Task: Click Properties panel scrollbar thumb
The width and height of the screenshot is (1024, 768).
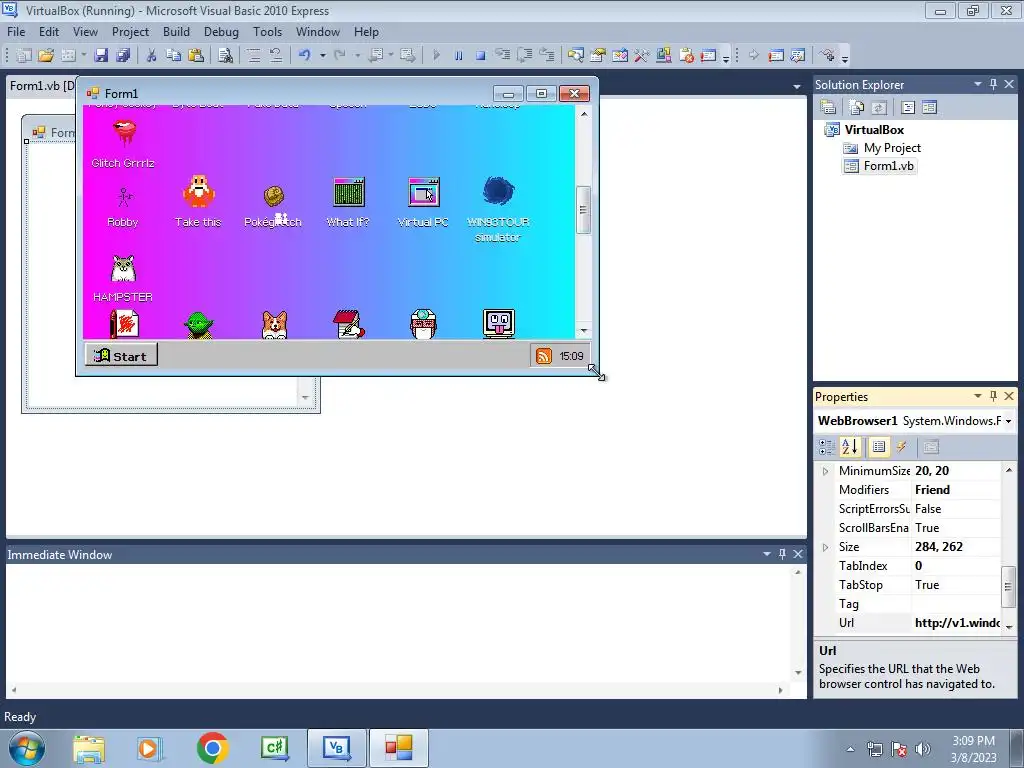Action: [1008, 586]
